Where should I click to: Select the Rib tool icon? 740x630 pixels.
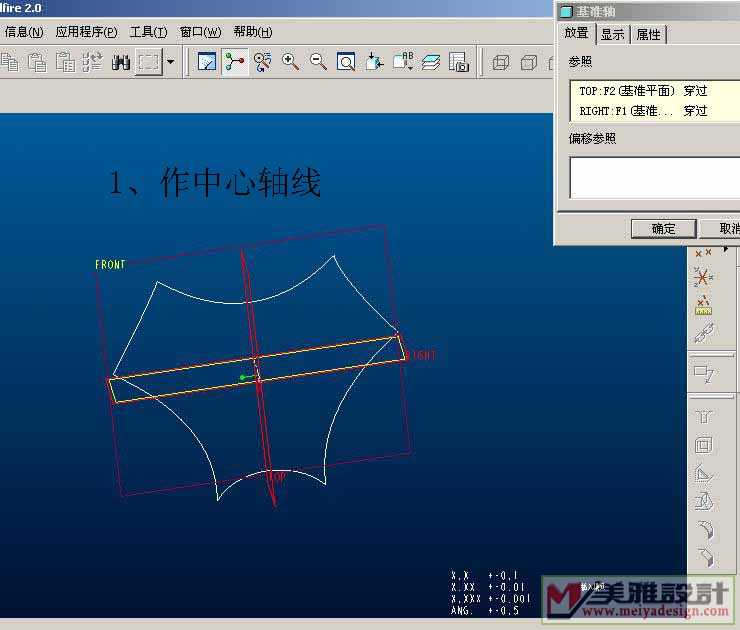704,473
